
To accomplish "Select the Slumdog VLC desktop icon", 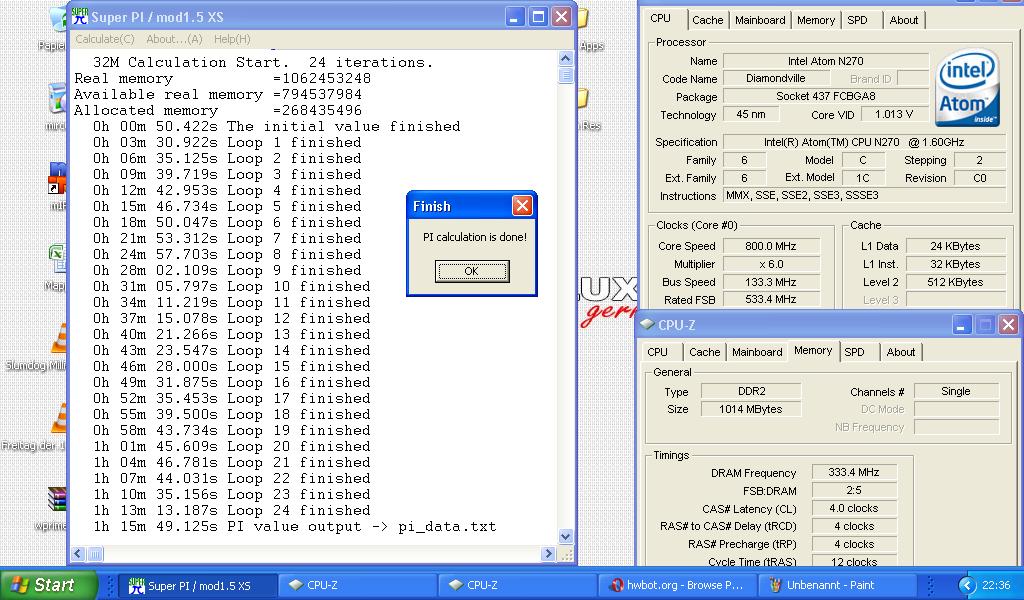I will 36,347.
